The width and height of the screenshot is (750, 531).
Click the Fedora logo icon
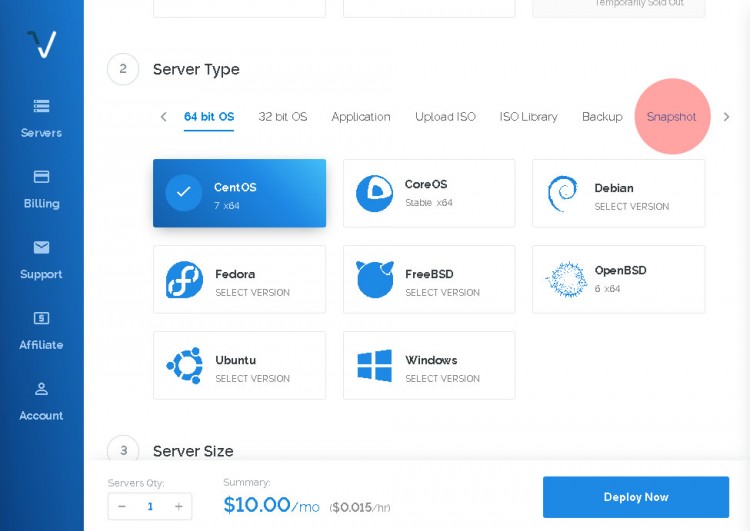point(184,279)
